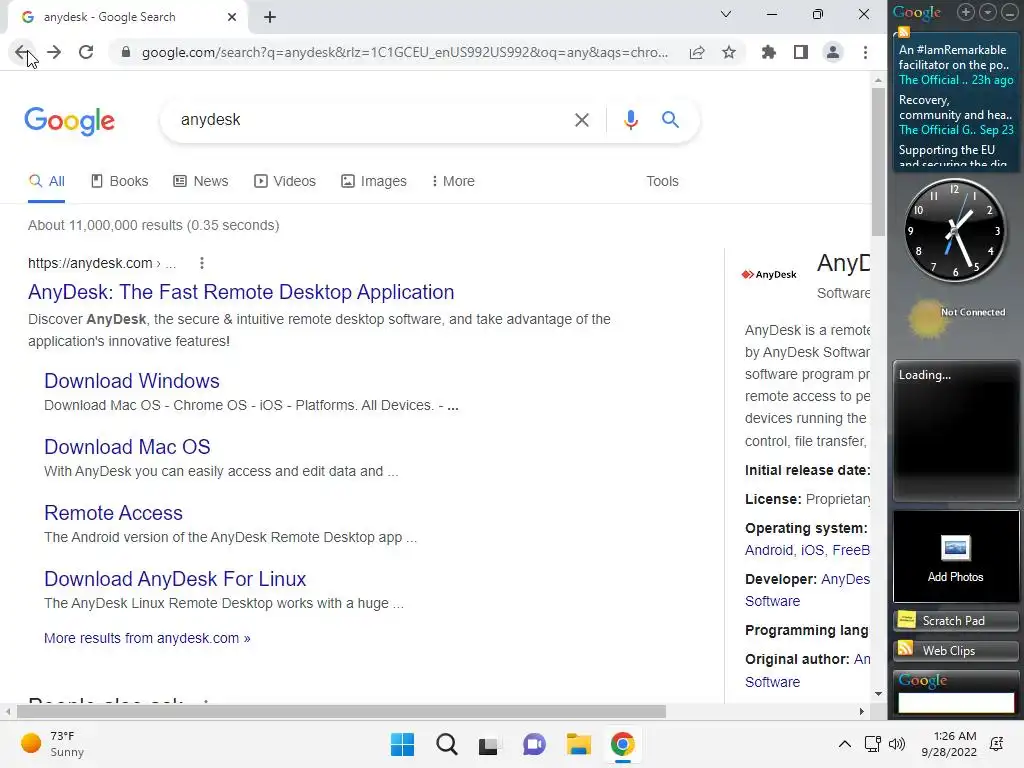Click the Android link in Operating system
The image size is (1024, 768).
[769, 550]
